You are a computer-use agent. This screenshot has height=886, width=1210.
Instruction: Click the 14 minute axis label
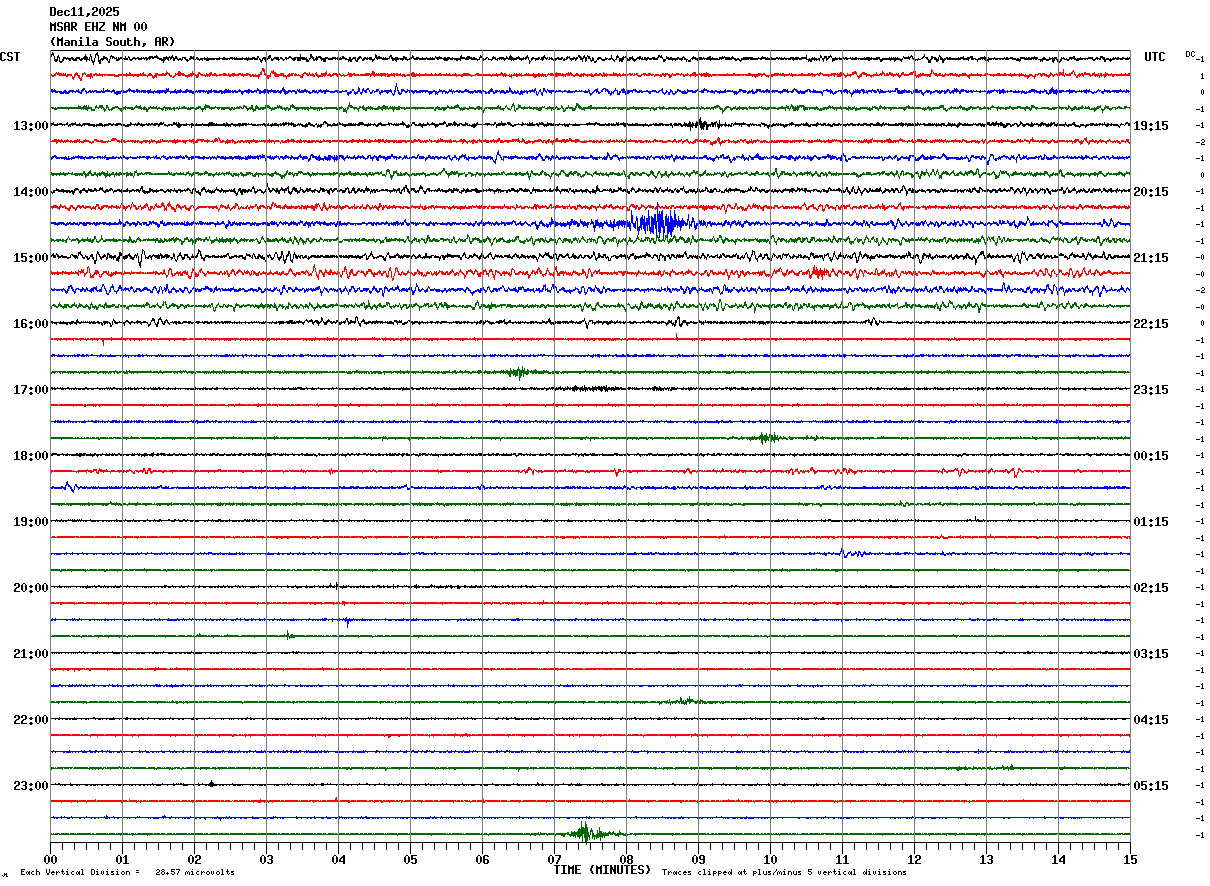click(1058, 859)
